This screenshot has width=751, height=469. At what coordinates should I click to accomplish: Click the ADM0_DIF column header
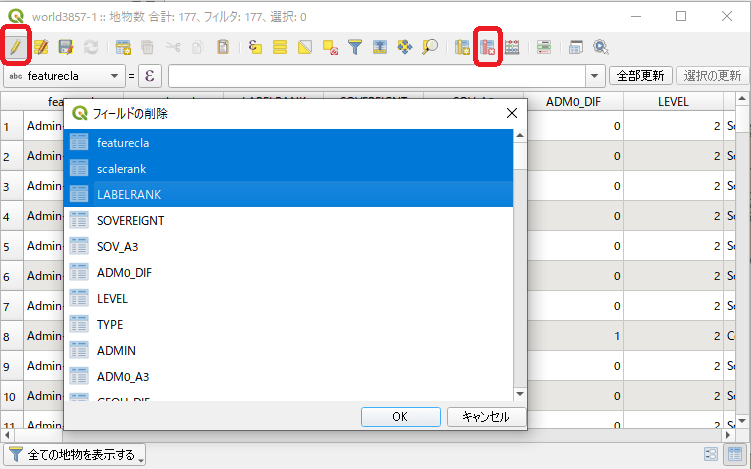click(573, 102)
